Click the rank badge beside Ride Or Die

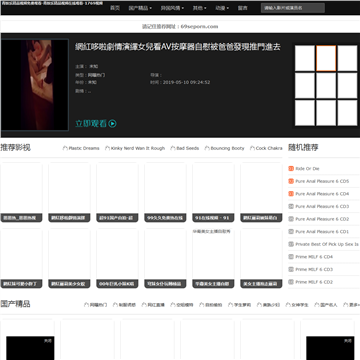(291, 169)
